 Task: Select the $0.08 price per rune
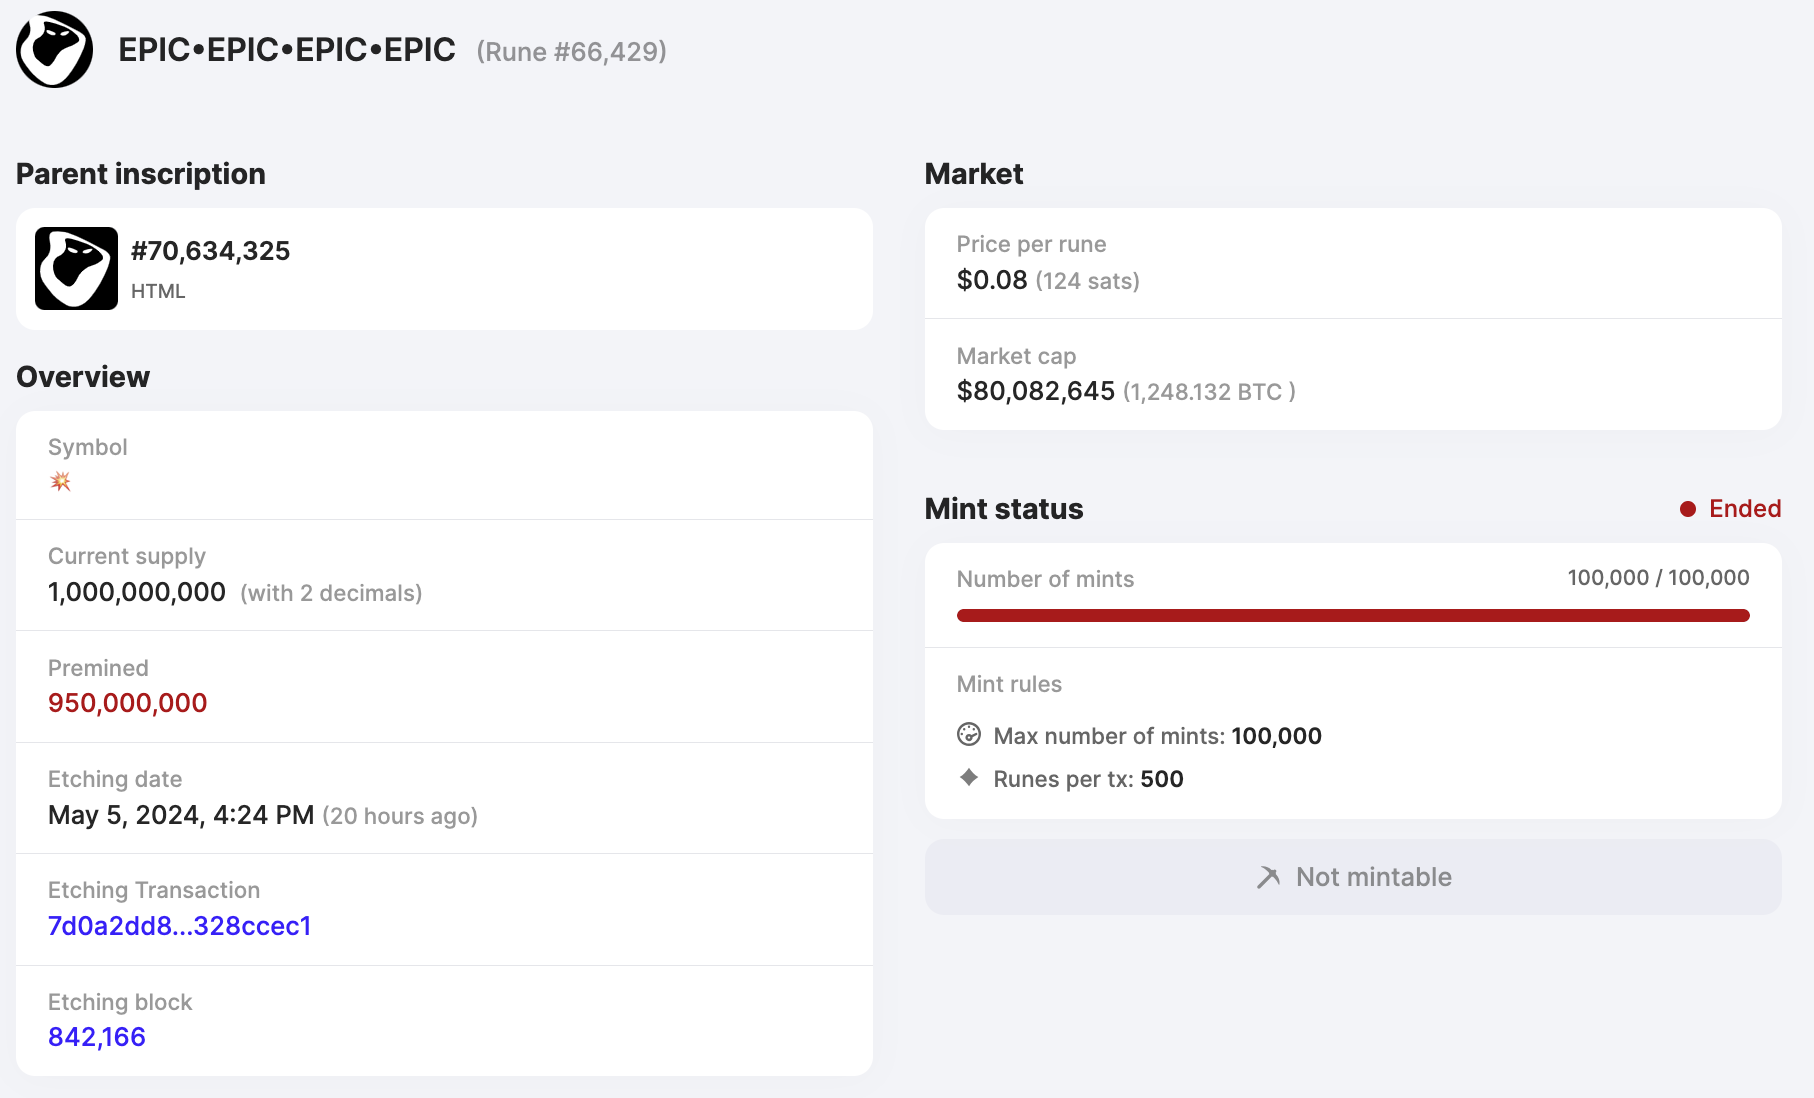(x=992, y=280)
